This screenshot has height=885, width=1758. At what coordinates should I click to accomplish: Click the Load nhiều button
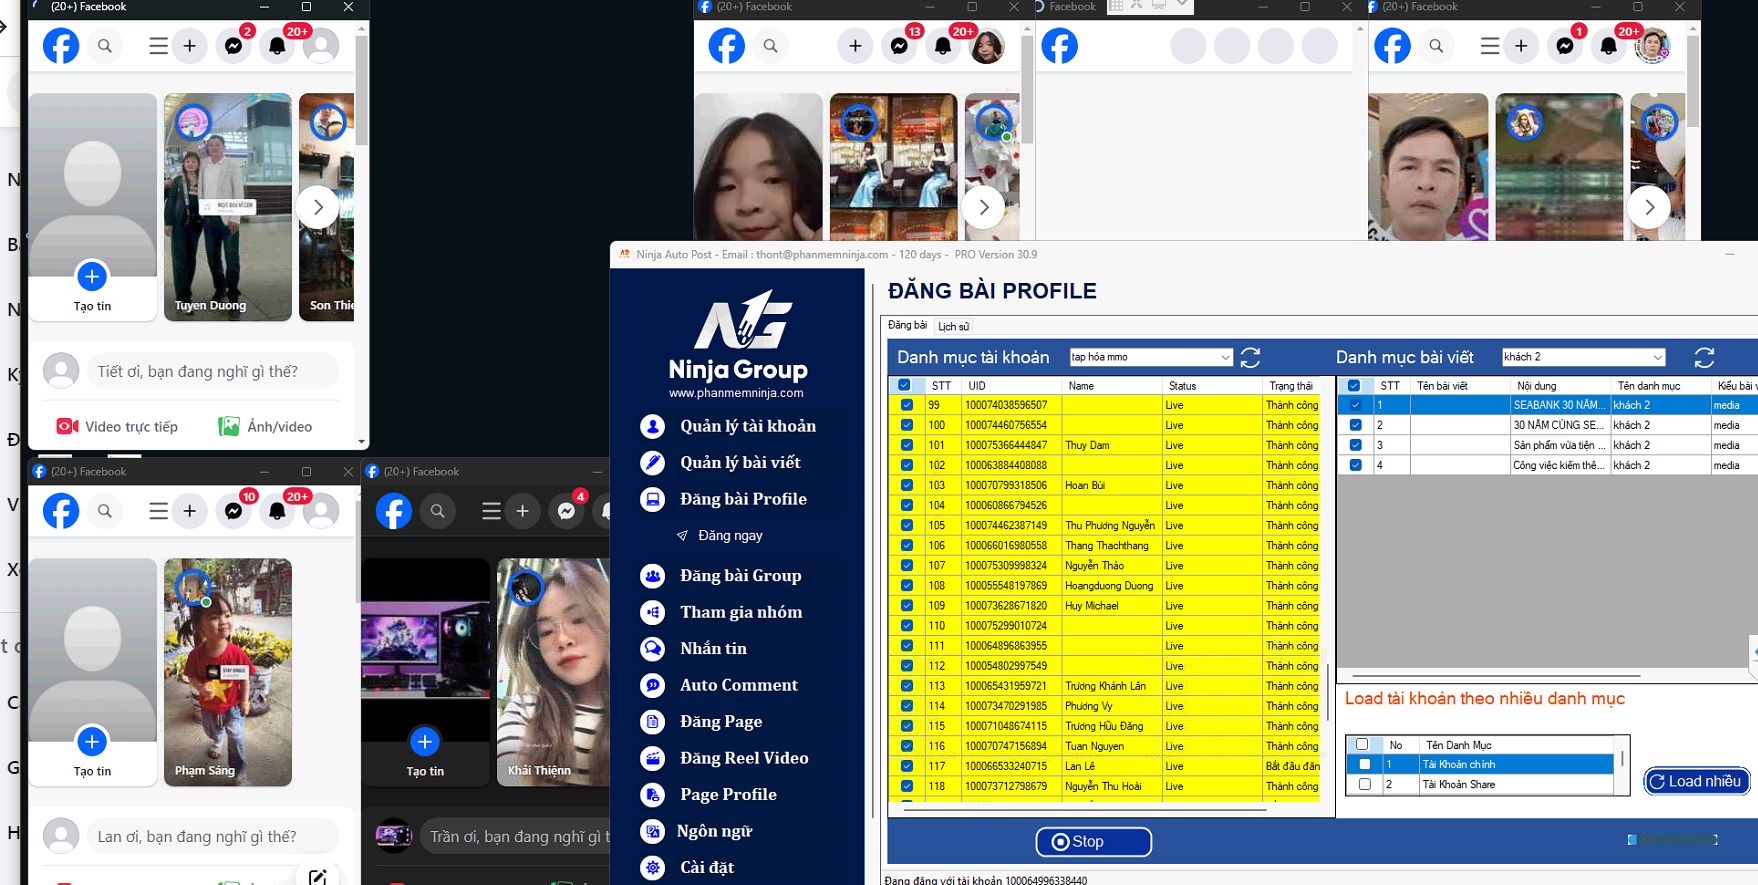coord(1696,781)
